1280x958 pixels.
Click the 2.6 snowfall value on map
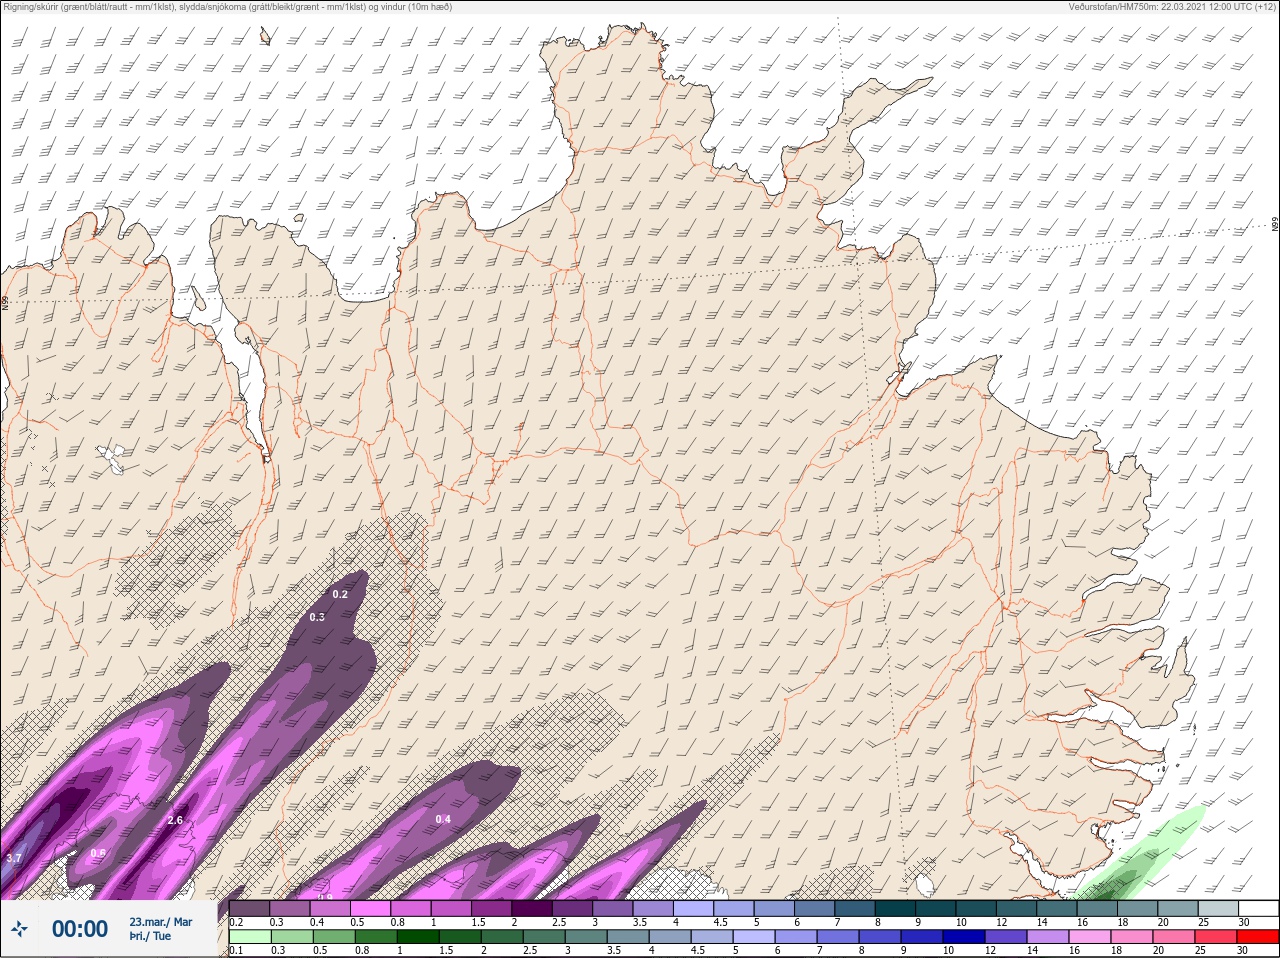(x=175, y=820)
